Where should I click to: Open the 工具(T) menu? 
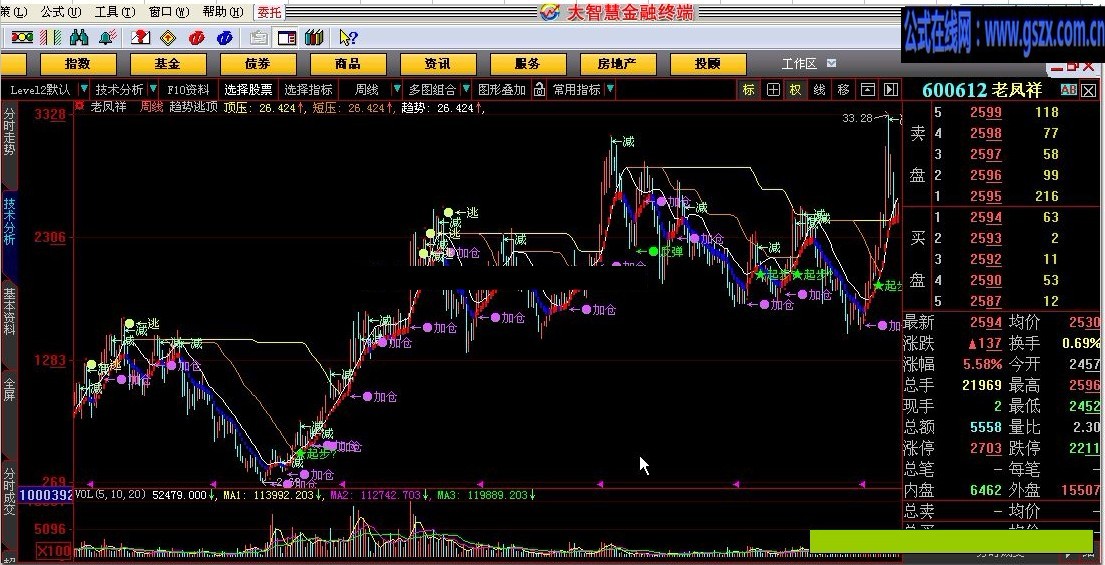click(x=115, y=12)
